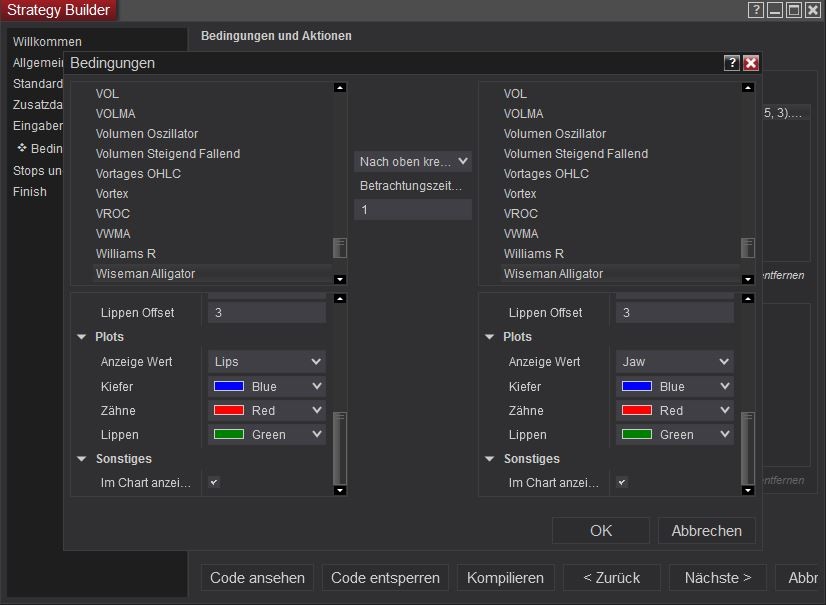Select VOLMA in left list
The height and width of the screenshot is (605, 826).
[115, 114]
